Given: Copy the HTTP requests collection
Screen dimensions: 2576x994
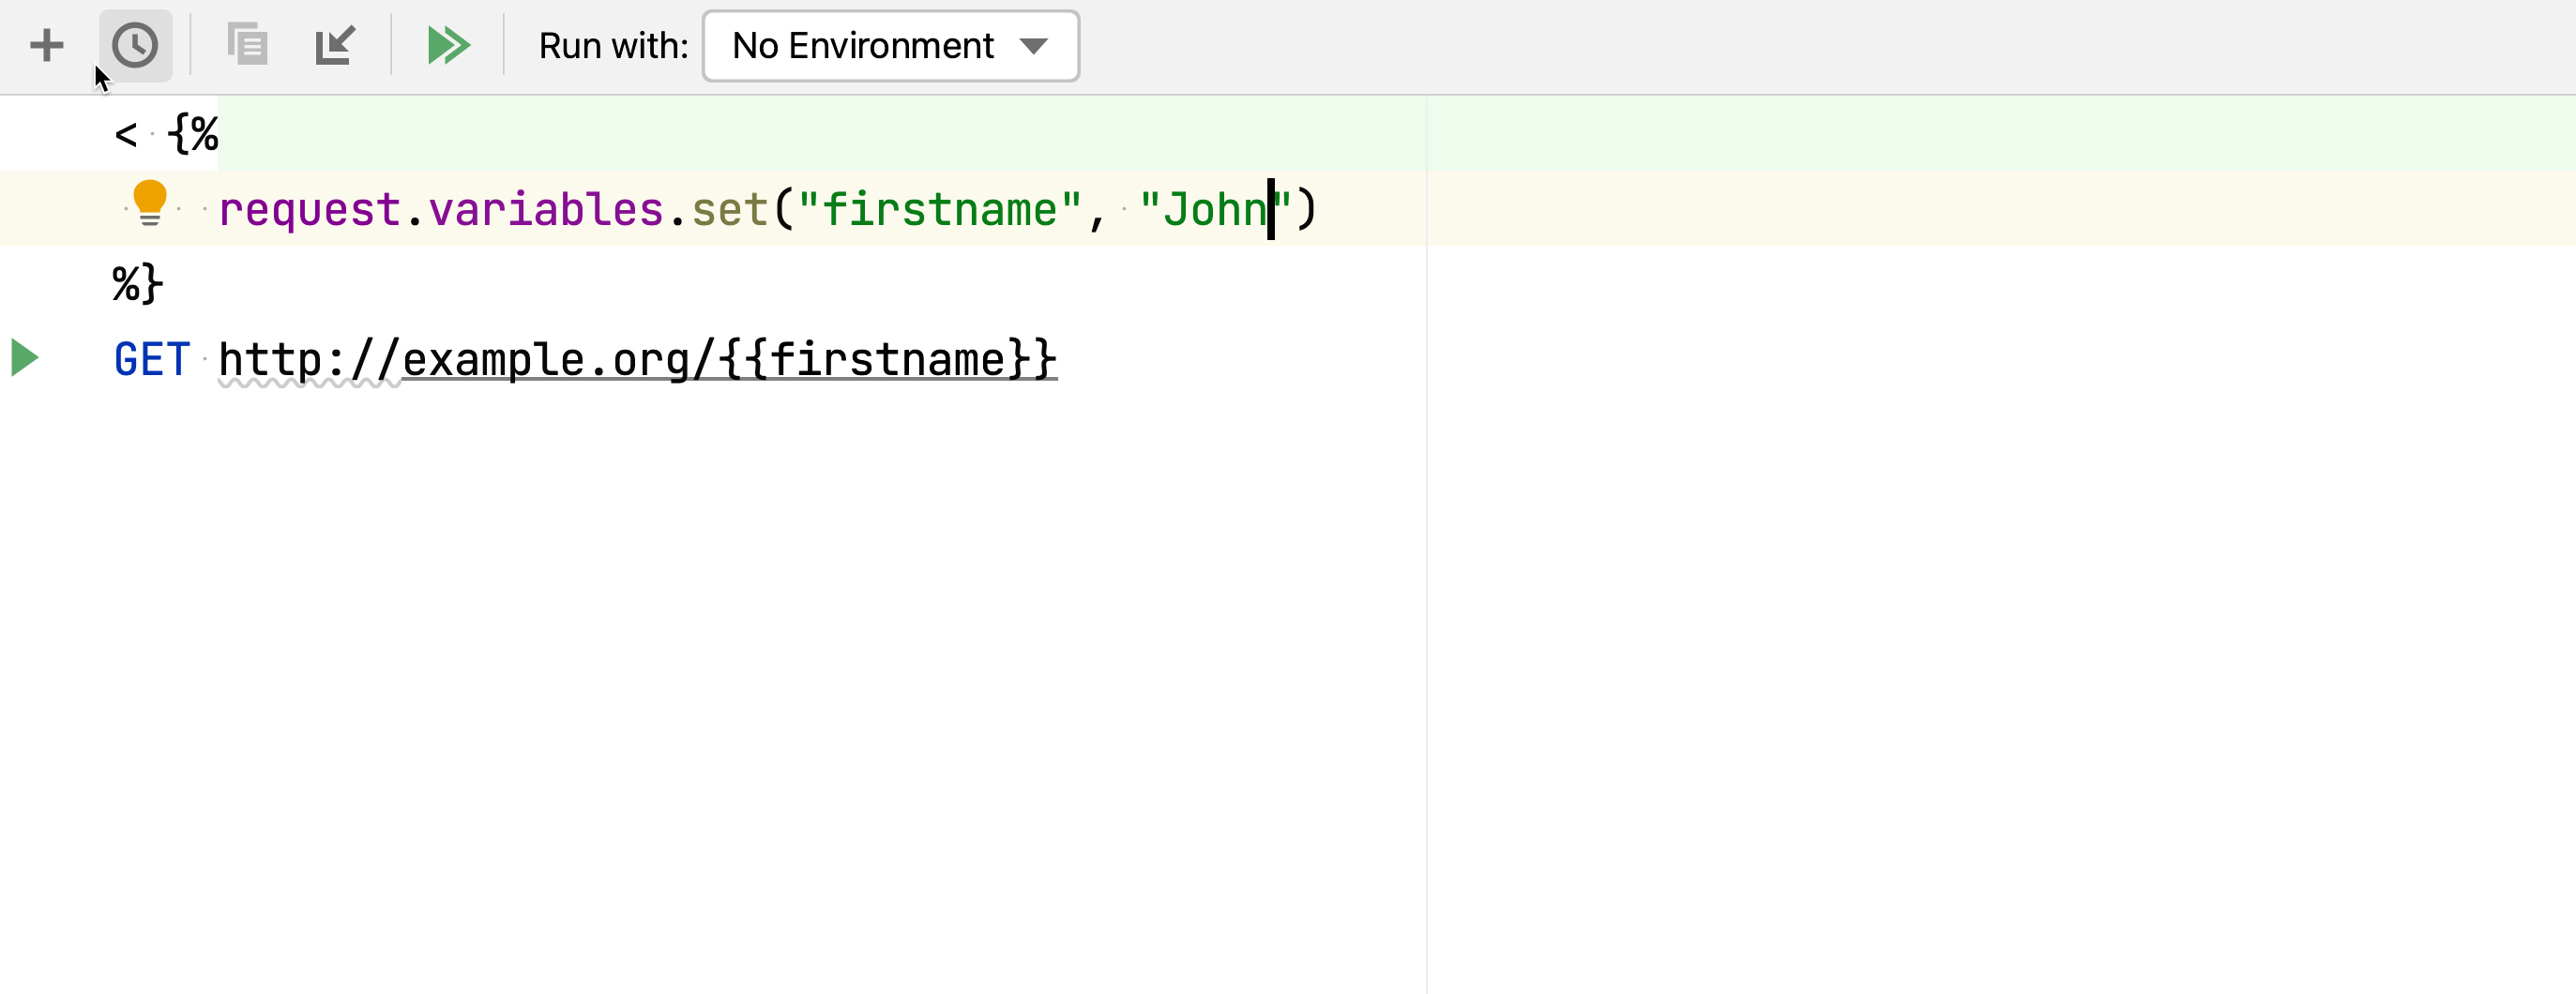Looking at the screenshot, I should [x=247, y=45].
